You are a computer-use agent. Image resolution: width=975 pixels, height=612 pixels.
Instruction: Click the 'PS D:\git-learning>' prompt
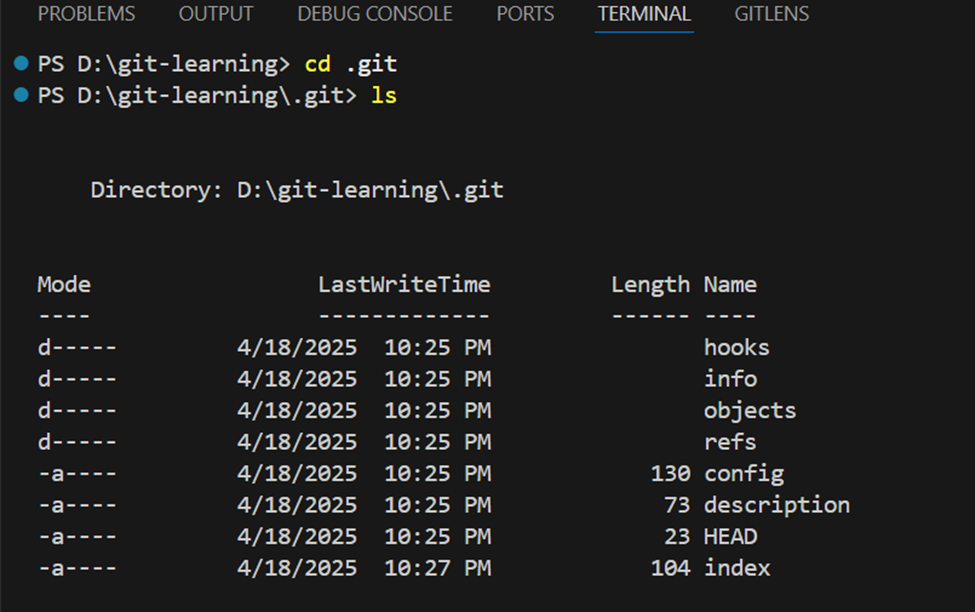164,64
